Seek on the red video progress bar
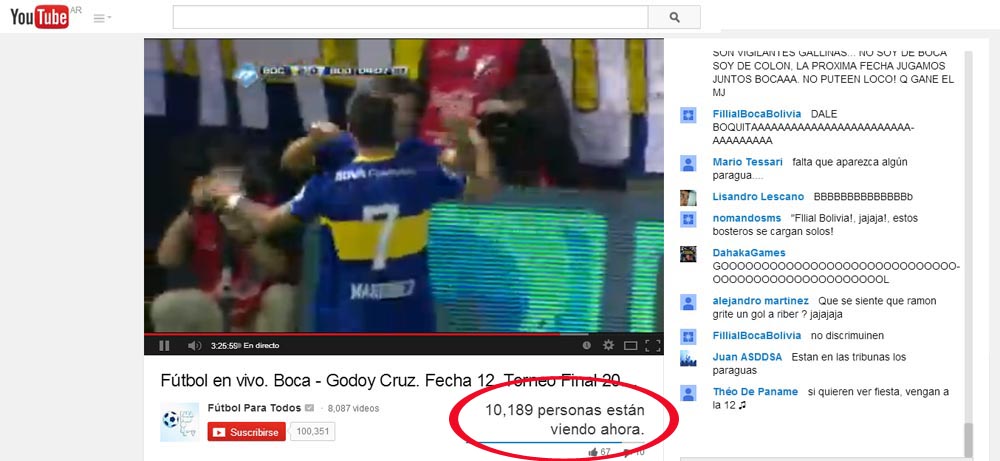This screenshot has height=461, width=1000. 404,333
